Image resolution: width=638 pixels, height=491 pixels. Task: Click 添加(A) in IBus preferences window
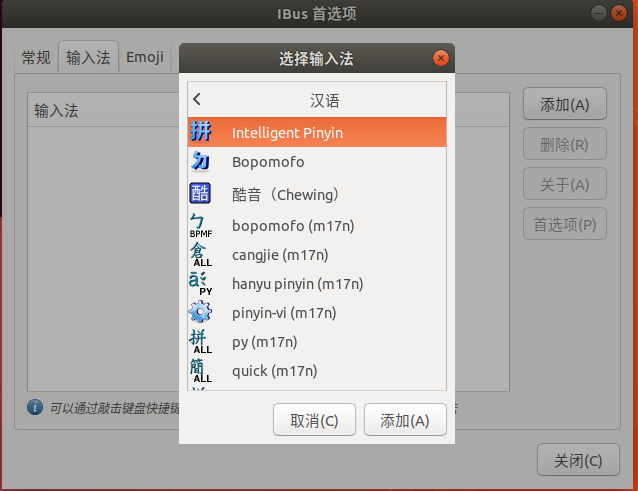pyautogui.click(x=565, y=104)
